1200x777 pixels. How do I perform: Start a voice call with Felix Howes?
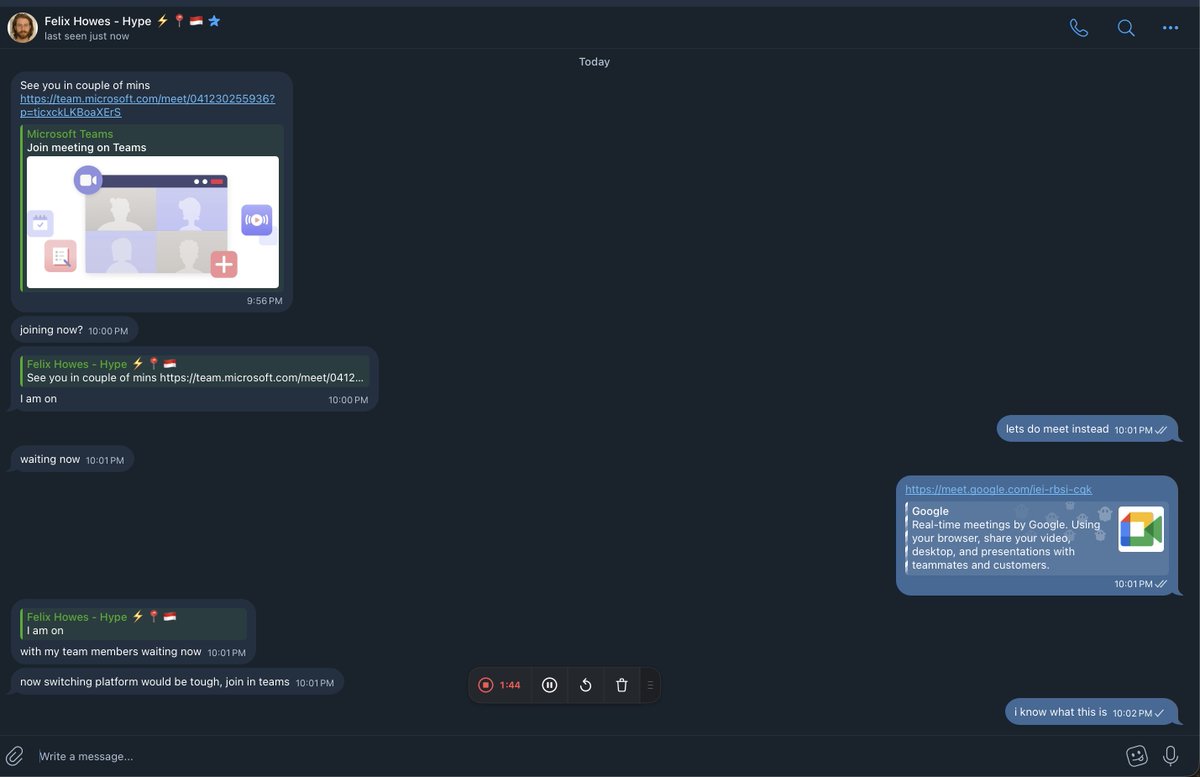(x=1079, y=28)
